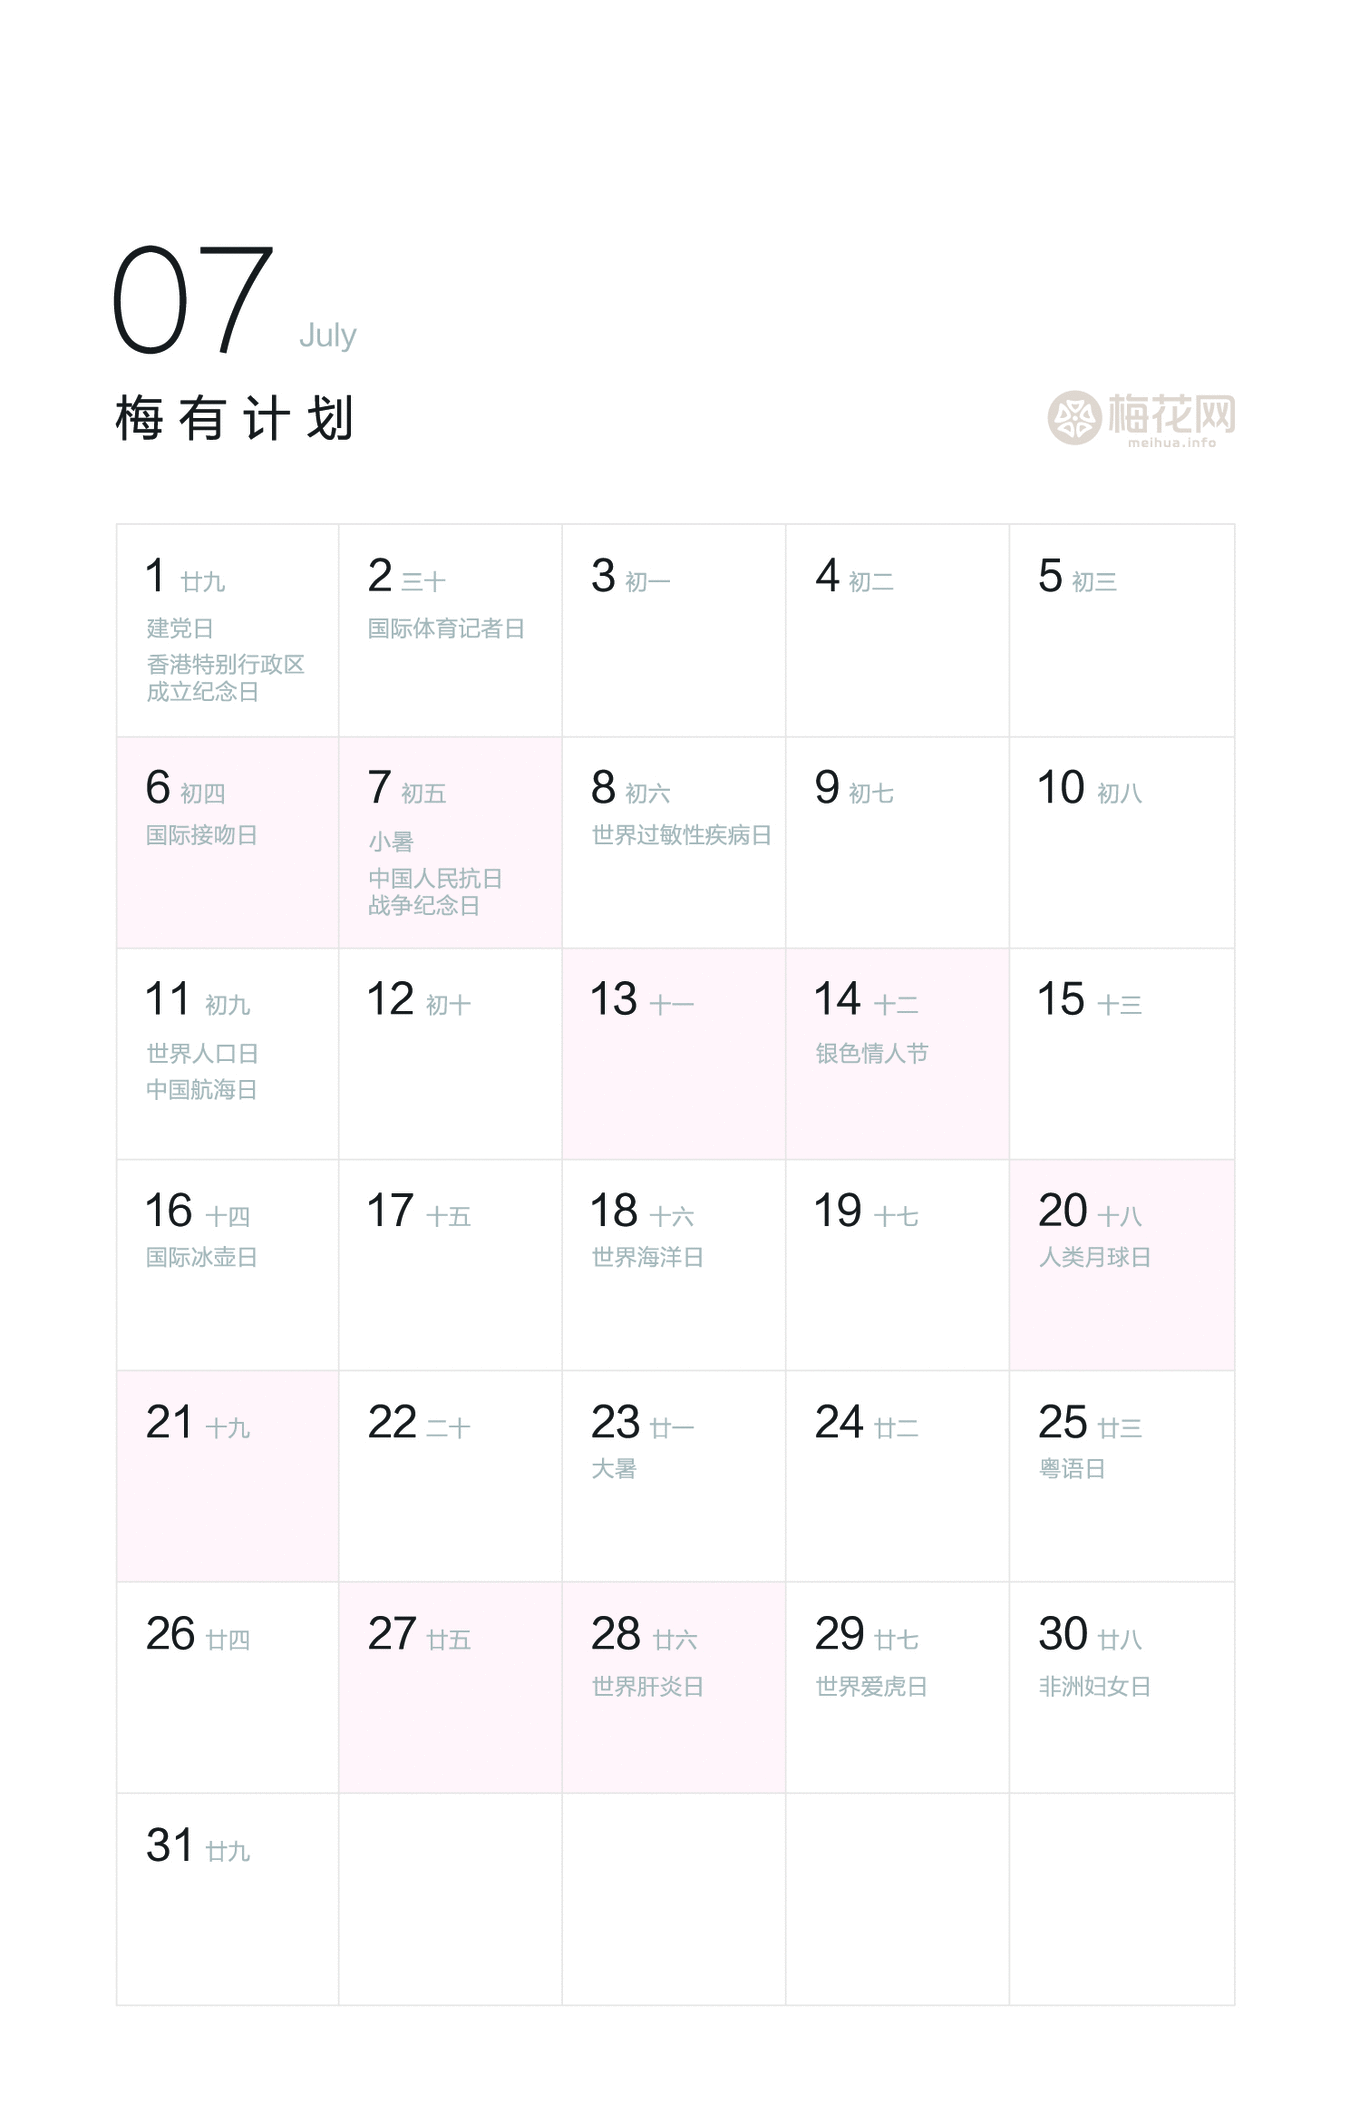Open the 世界过敏性疾病日 event

tap(681, 835)
